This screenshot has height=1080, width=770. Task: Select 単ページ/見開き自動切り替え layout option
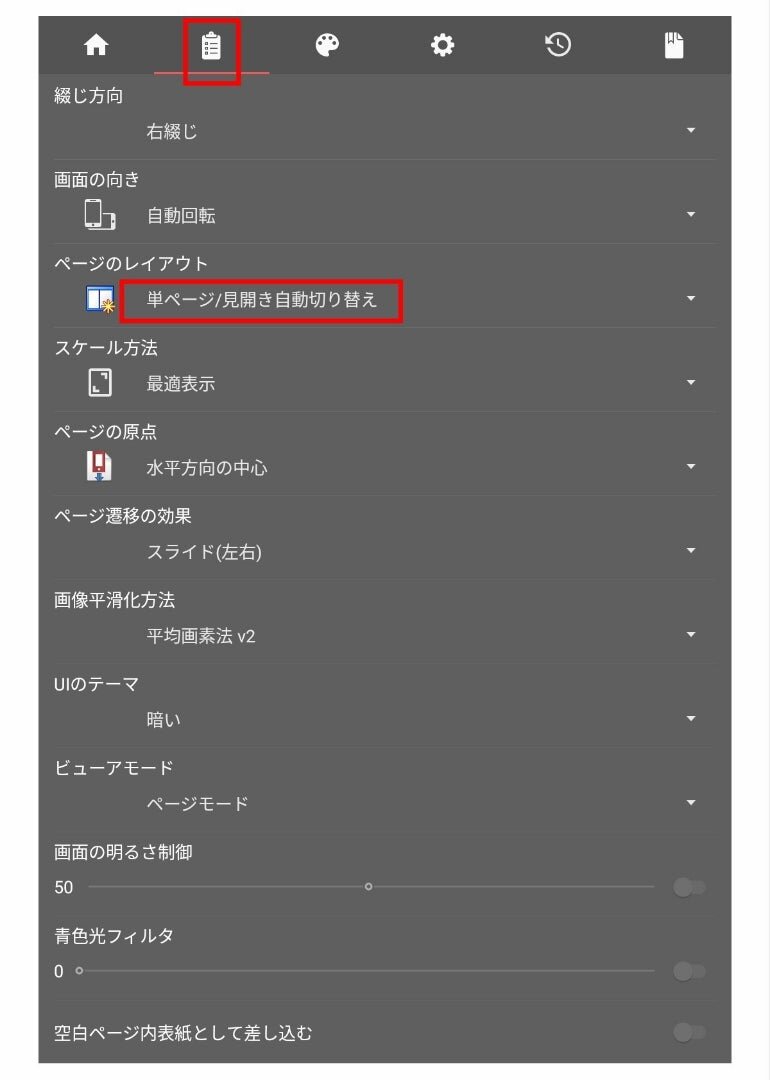click(x=262, y=300)
